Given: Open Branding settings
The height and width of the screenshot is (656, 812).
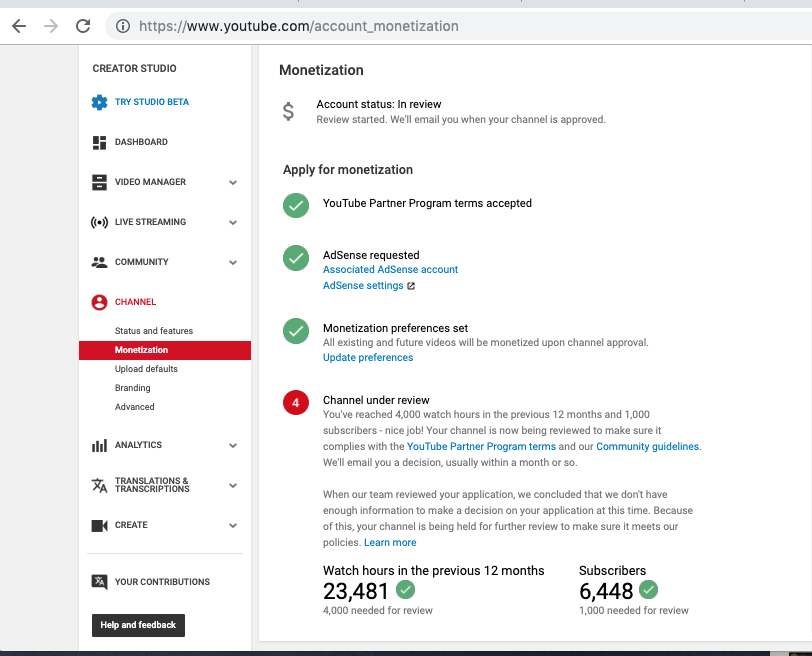Looking at the screenshot, I should coord(133,388).
